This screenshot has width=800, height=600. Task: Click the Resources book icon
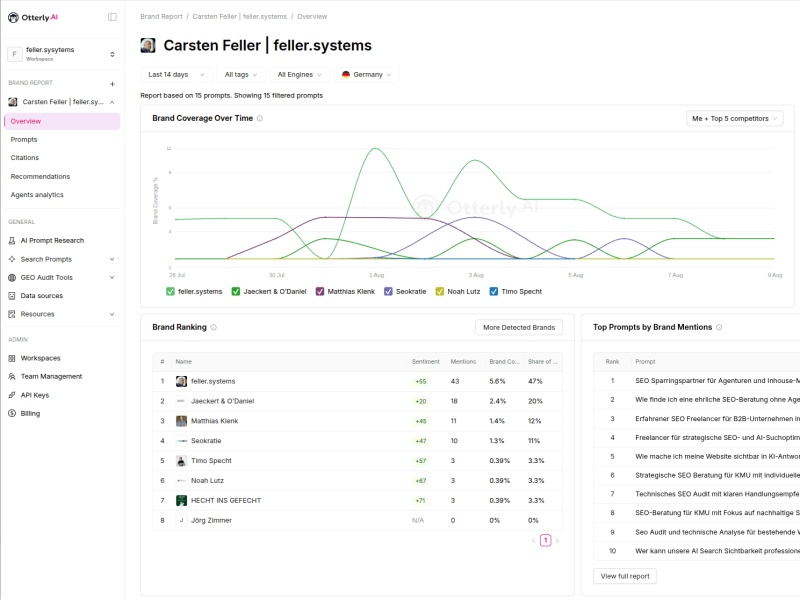[x=12, y=314]
